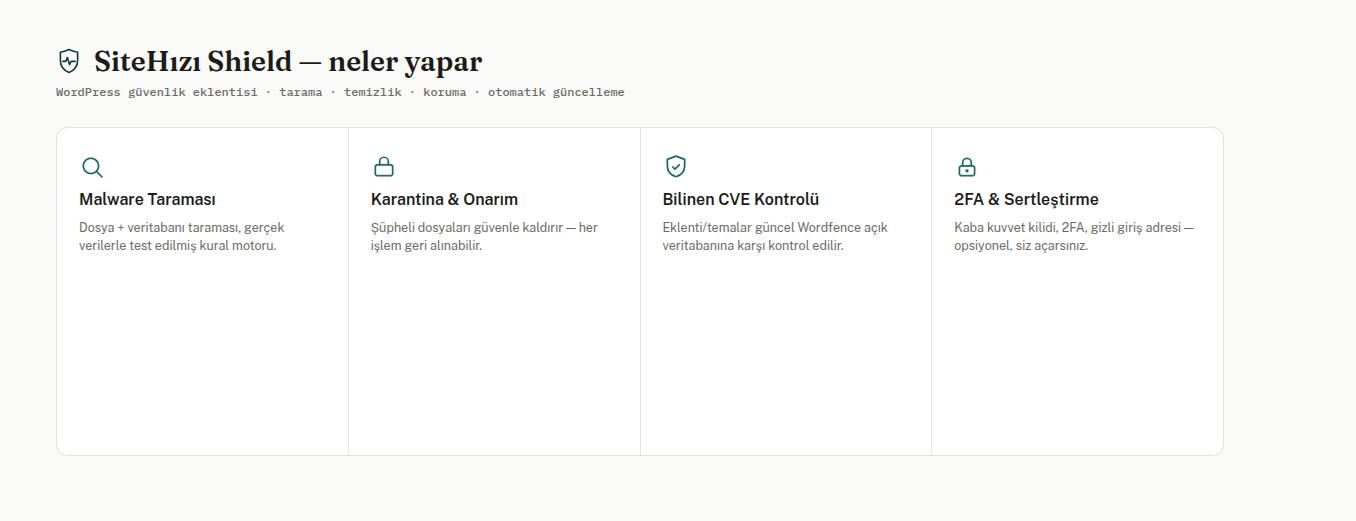Image resolution: width=1356 pixels, height=521 pixels.
Task: Click the Bilinen CVE Kontrolü card title
Action: (741, 199)
